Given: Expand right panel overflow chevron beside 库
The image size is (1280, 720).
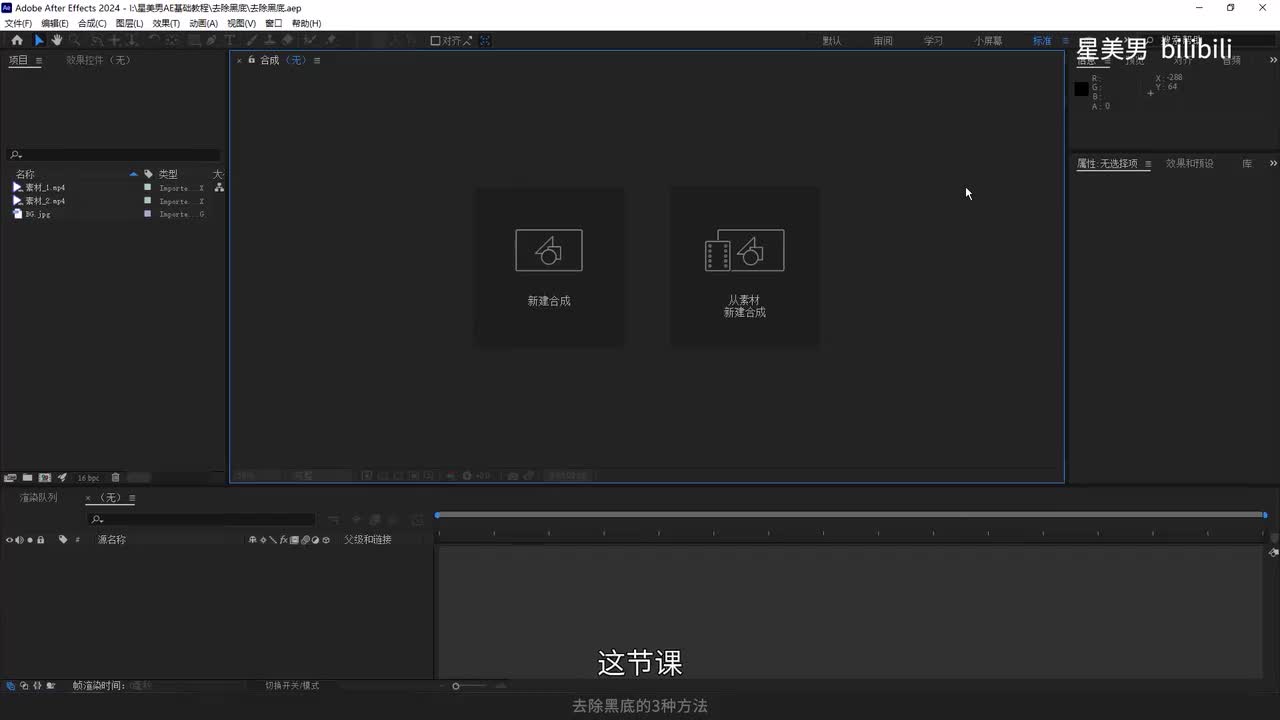Looking at the screenshot, I should (x=1273, y=164).
